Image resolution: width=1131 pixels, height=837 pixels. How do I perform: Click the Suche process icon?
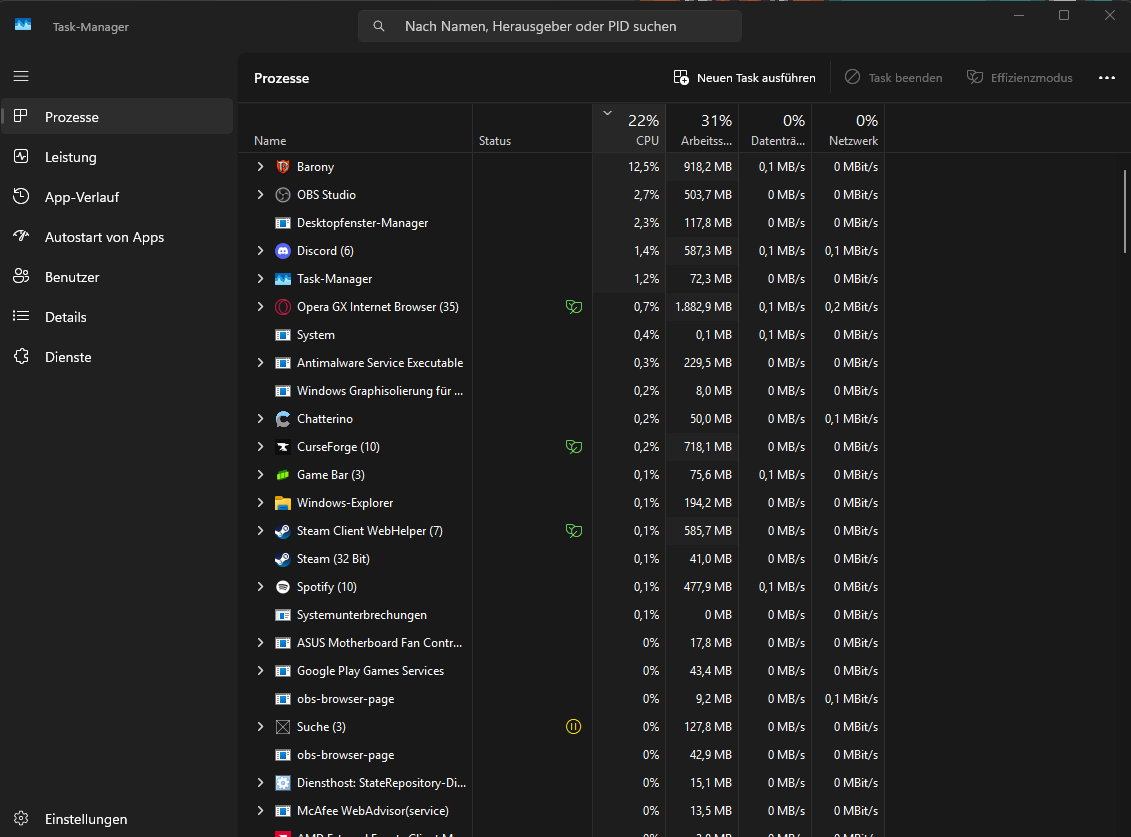click(x=283, y=727)
